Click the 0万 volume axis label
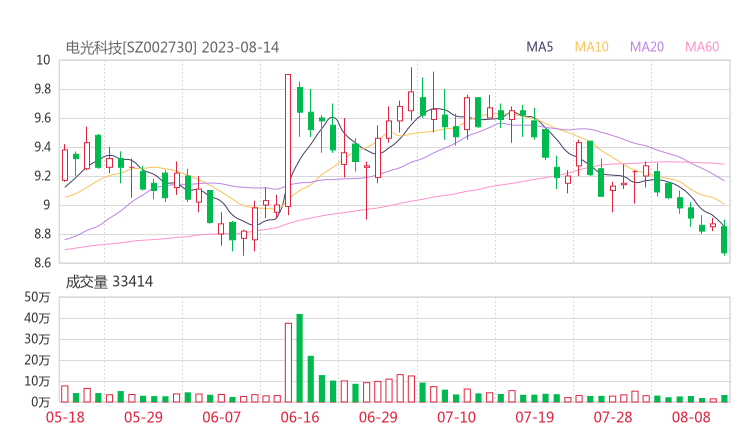This screenshot has width=740, height=440. pos(40,402)
